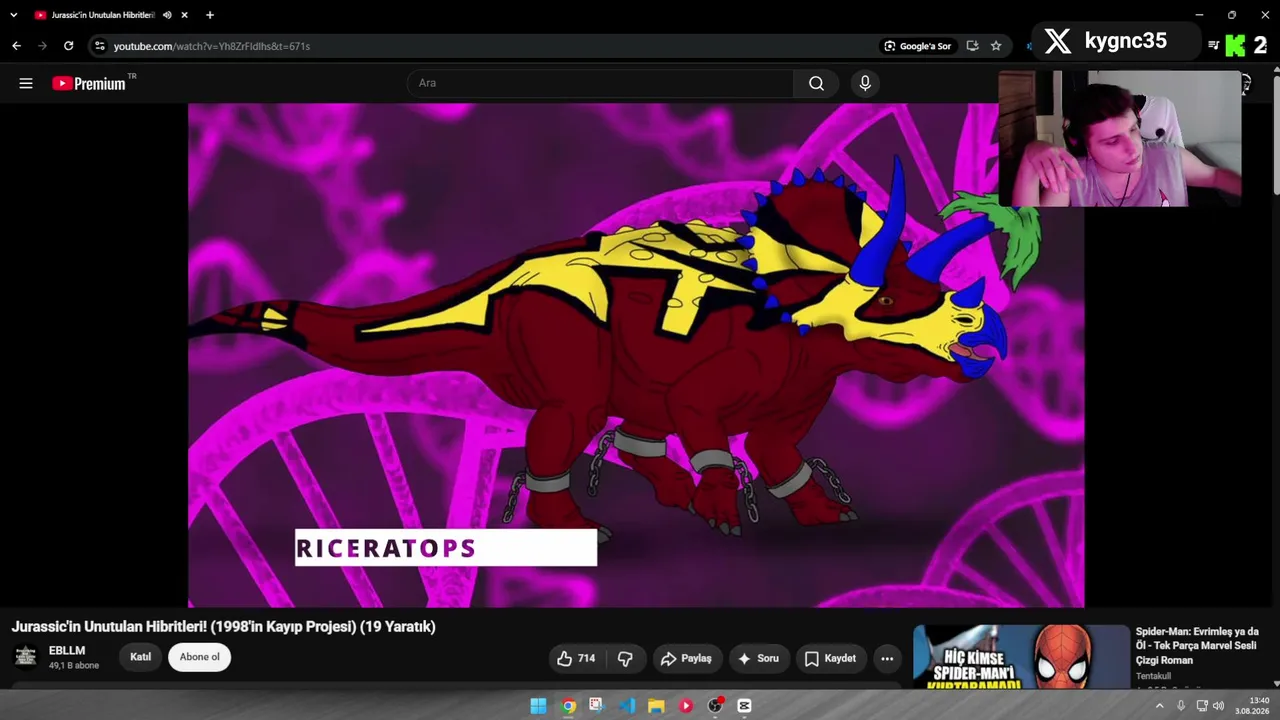Go forward with the browser forward arrow
The height and width of the screenshot is (720, 1280).
point(42,46)
